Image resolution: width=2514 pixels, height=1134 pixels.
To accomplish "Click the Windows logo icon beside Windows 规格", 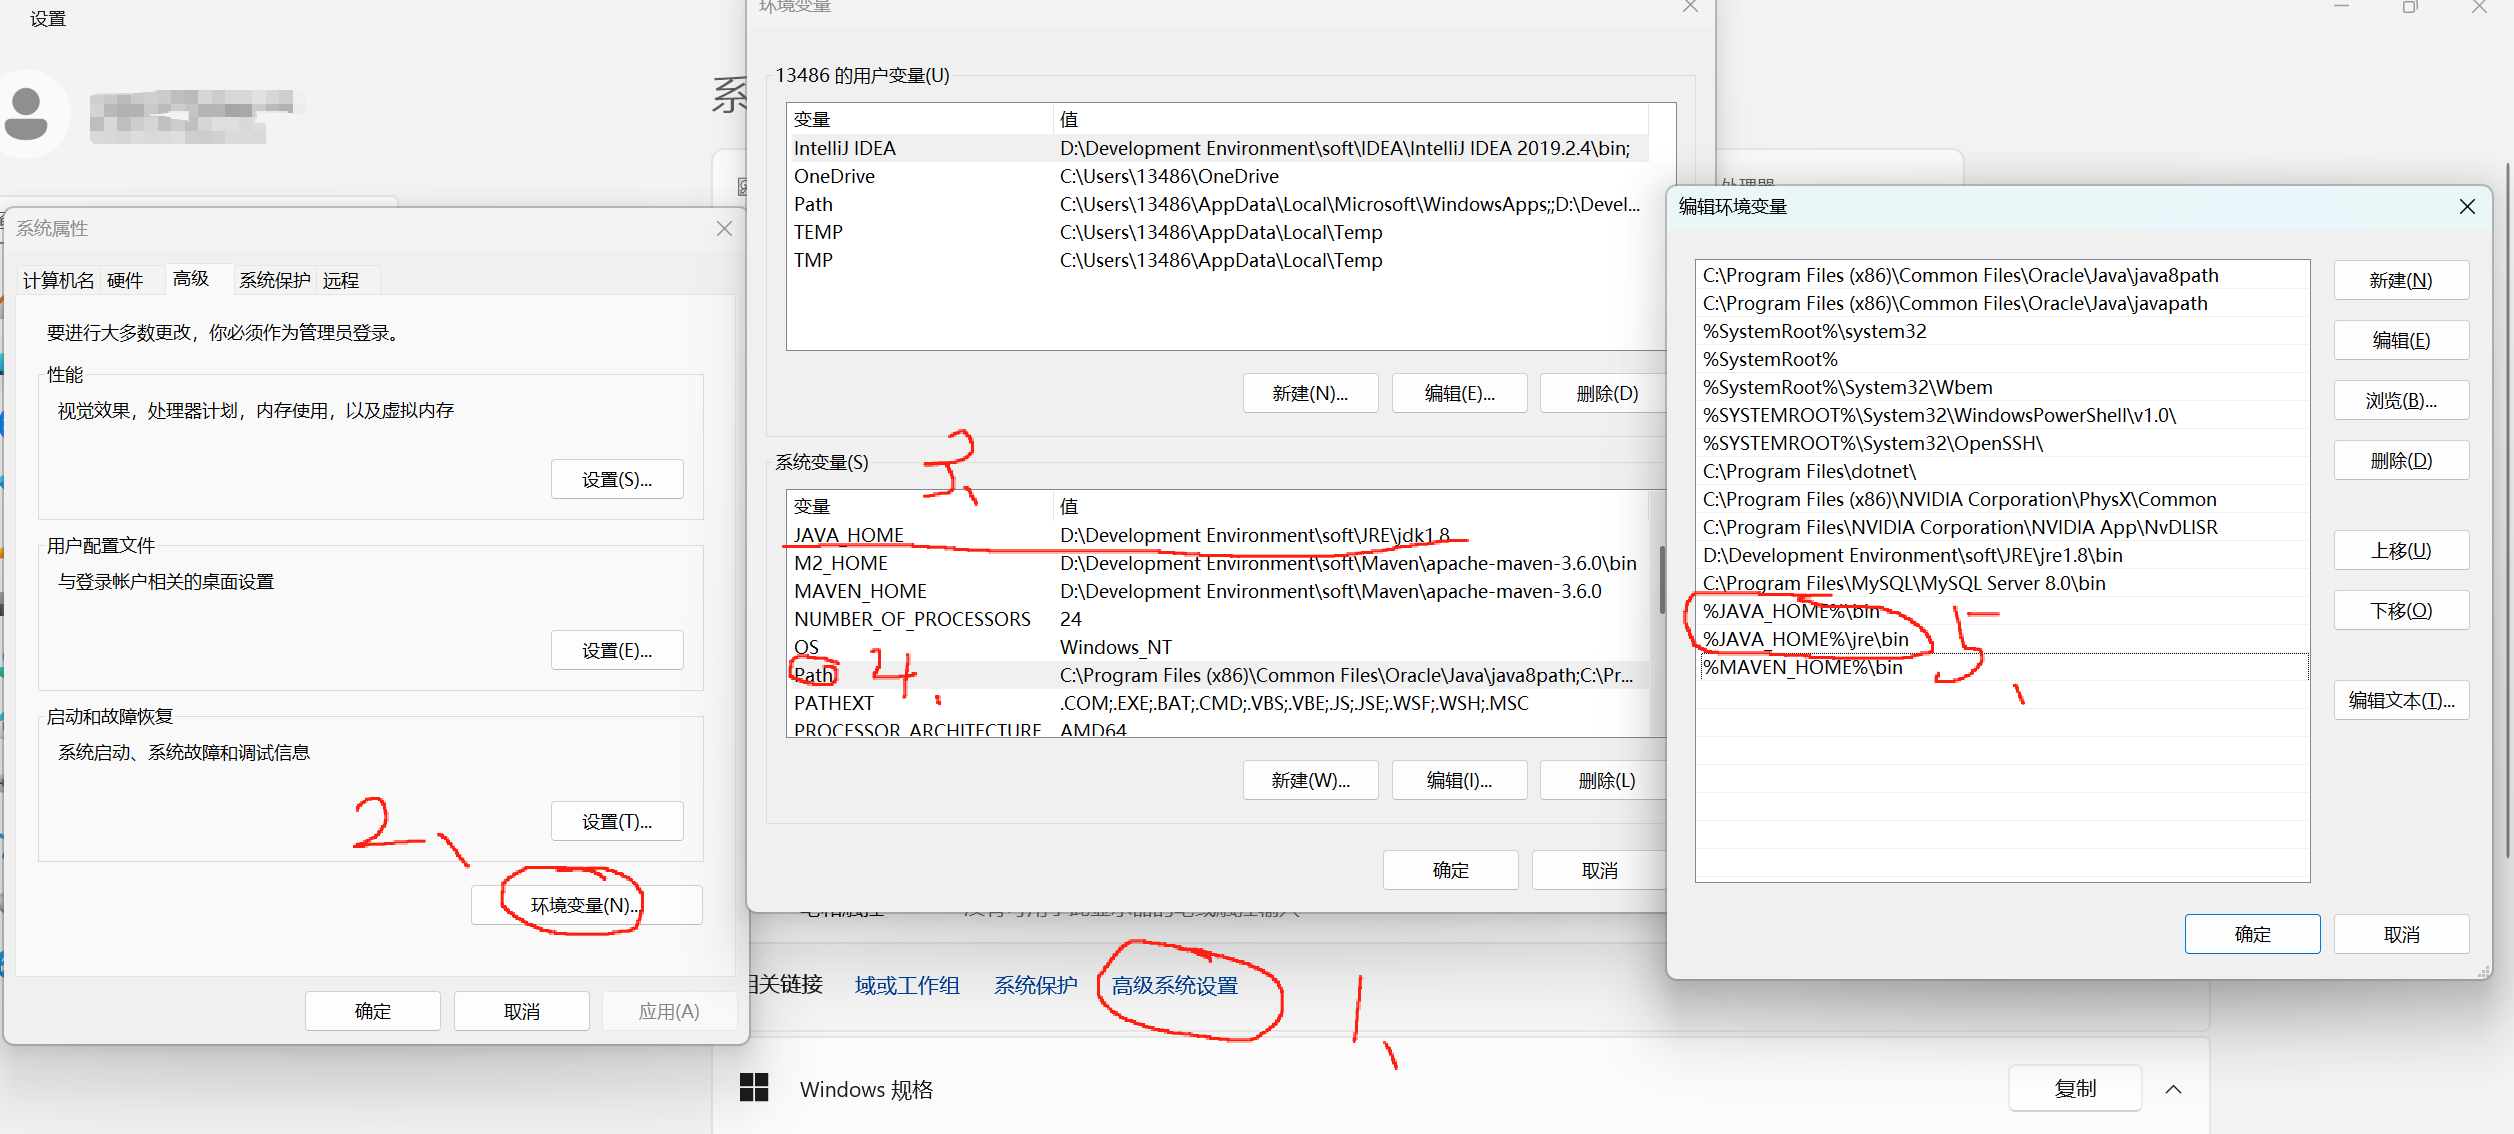I will tap(754, 1087).
